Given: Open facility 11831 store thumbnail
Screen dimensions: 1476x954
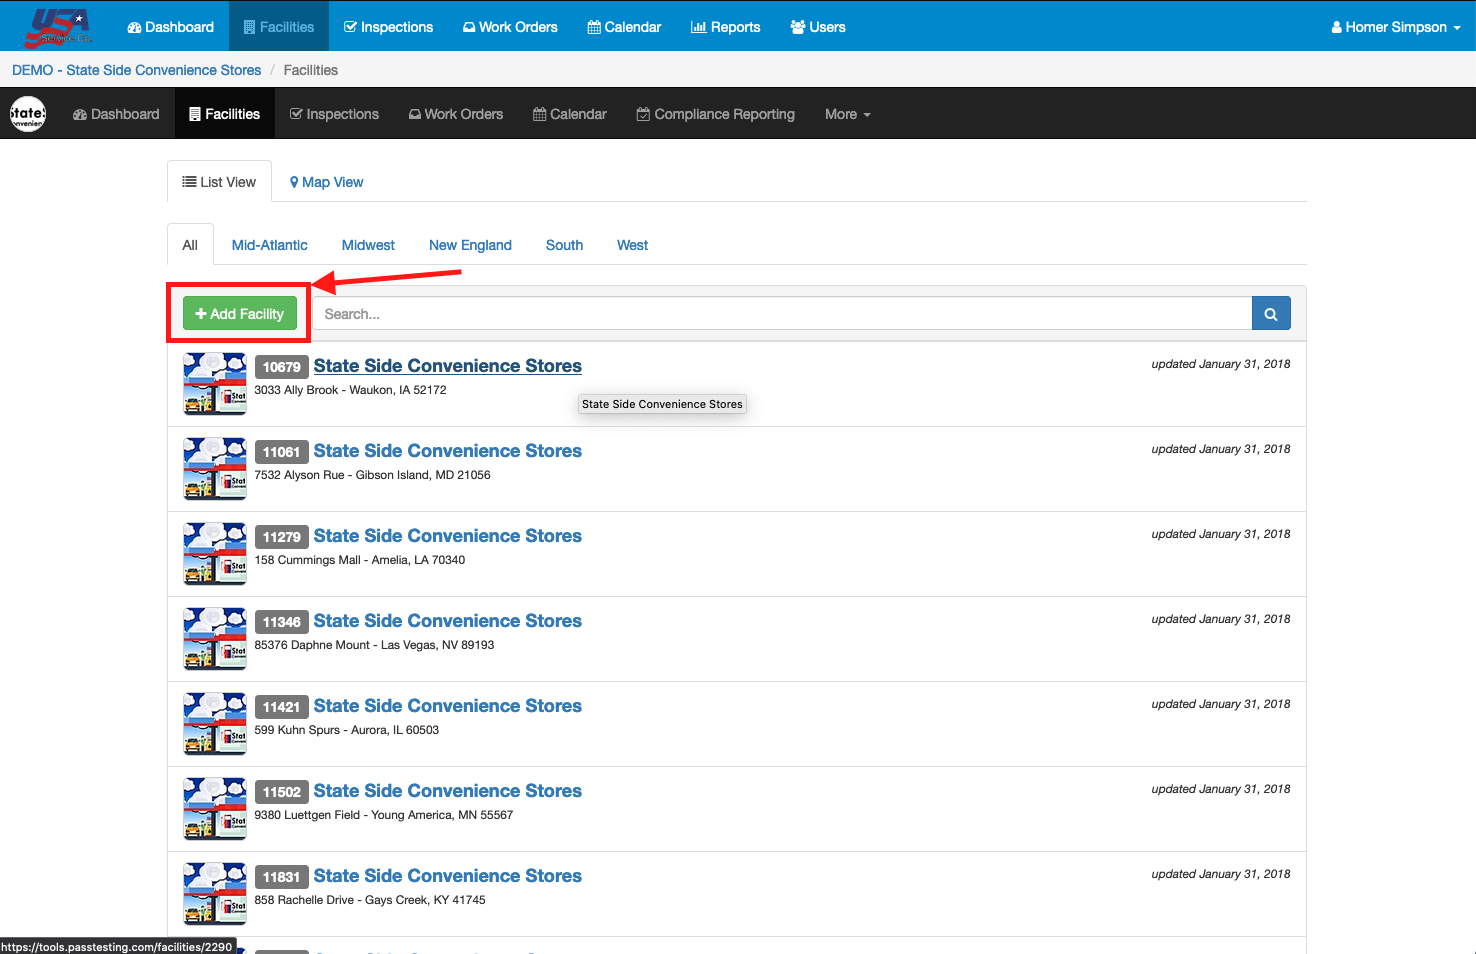Looking at the screenshot, I should [x=215, y=893].
